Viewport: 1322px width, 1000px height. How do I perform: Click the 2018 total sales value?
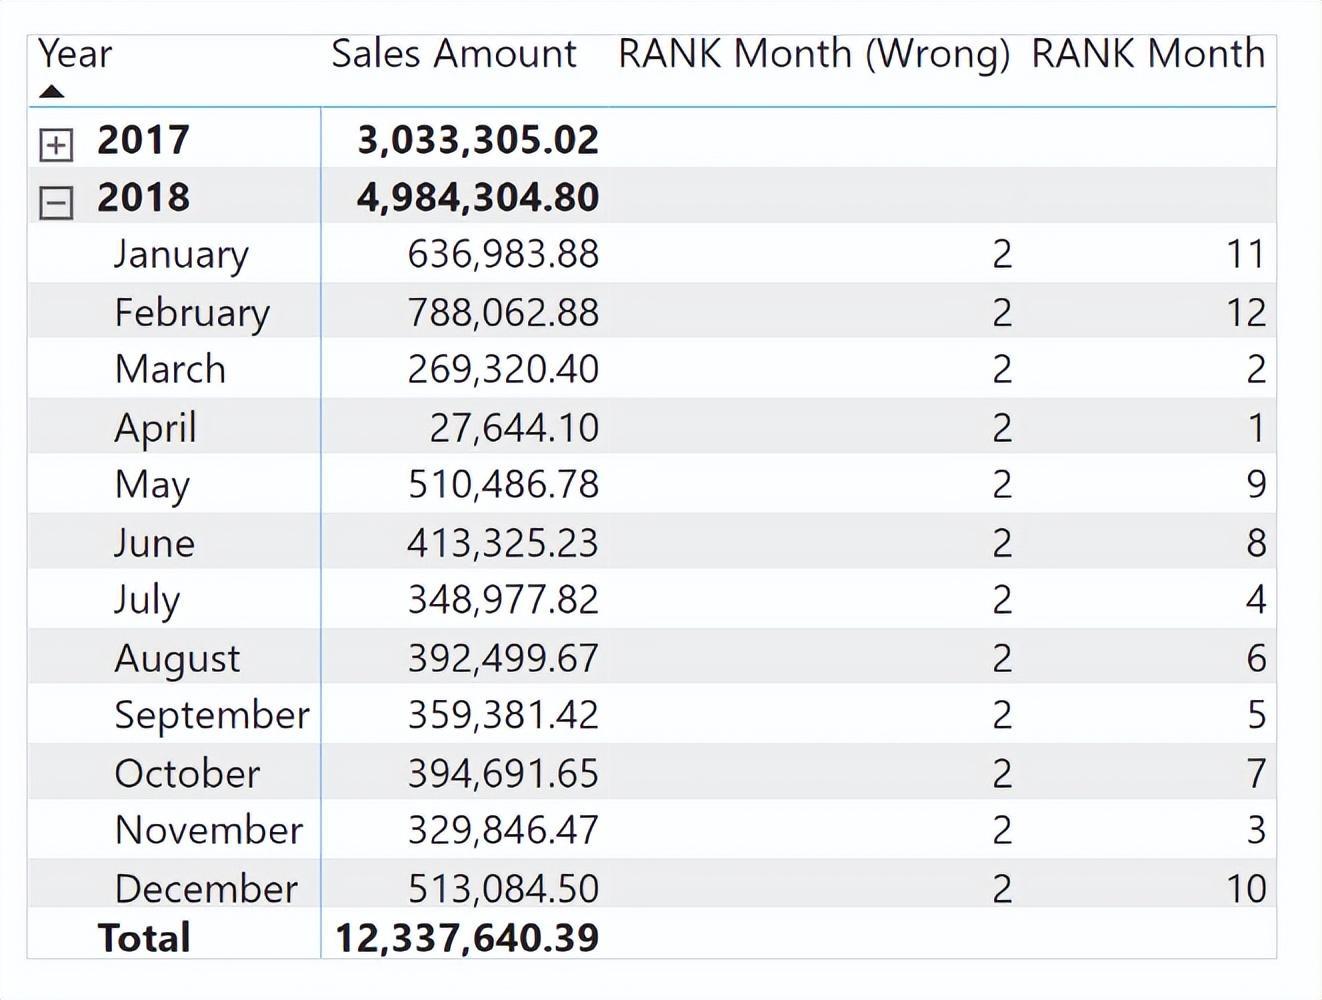tap(478, 197)
